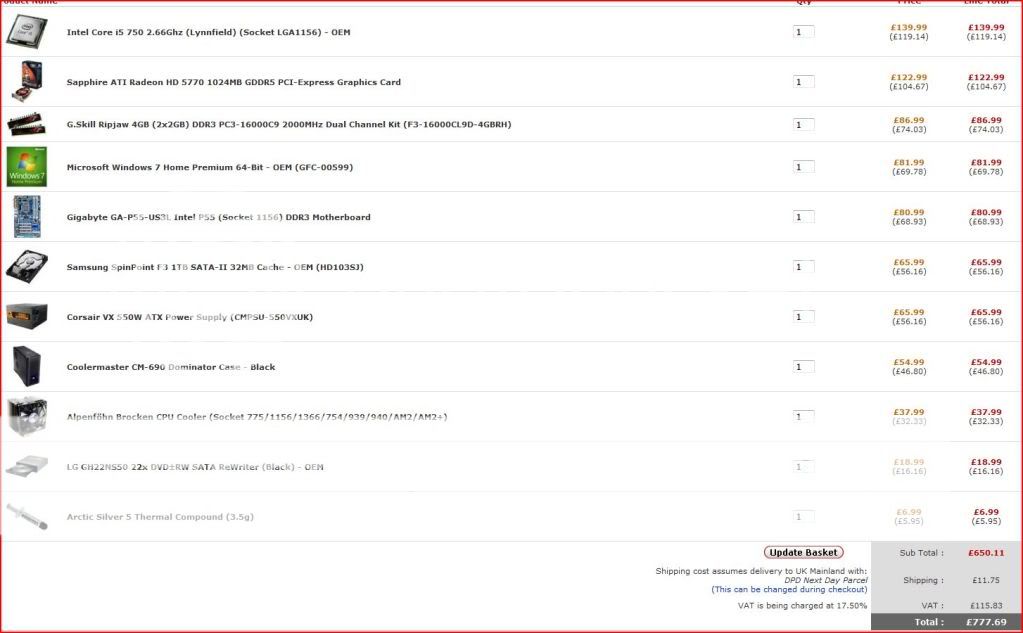Open the LG GH22NS50 DVD ReWriter link
This screenshot has width=1023, height=633.
[x=195, y=467]
